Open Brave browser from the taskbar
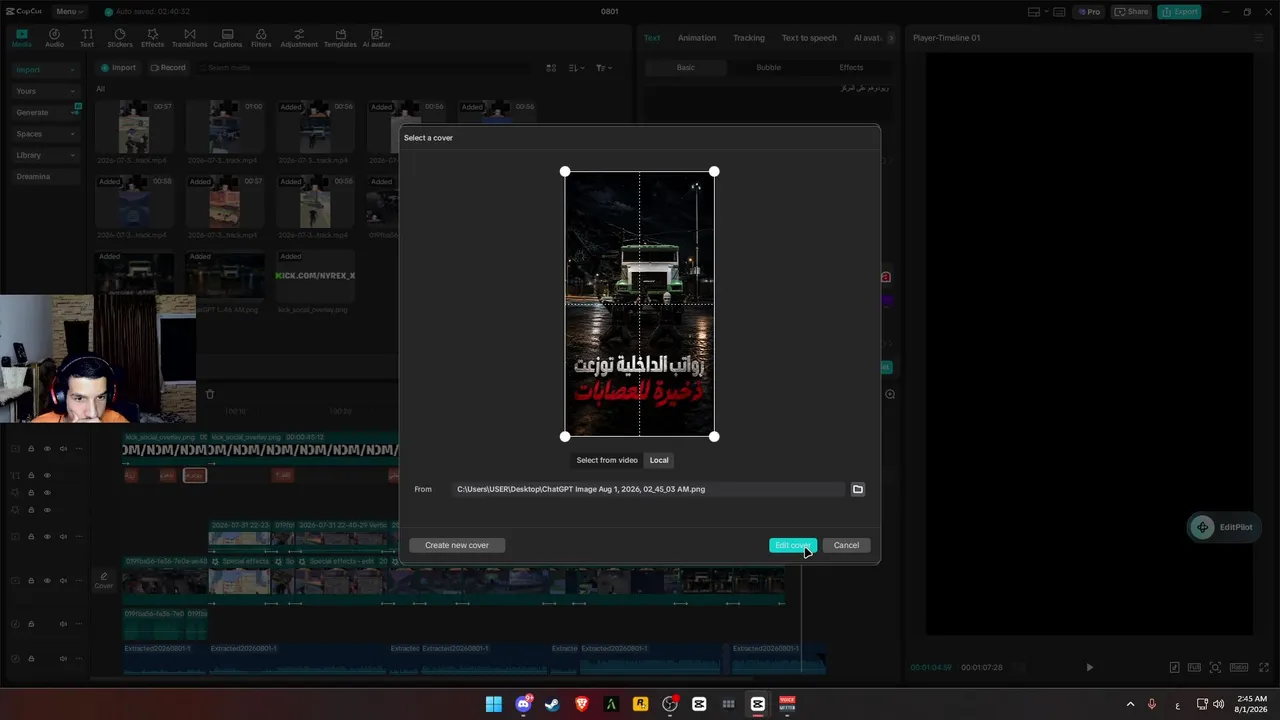 pyautogui.click(x=582, y=704)
